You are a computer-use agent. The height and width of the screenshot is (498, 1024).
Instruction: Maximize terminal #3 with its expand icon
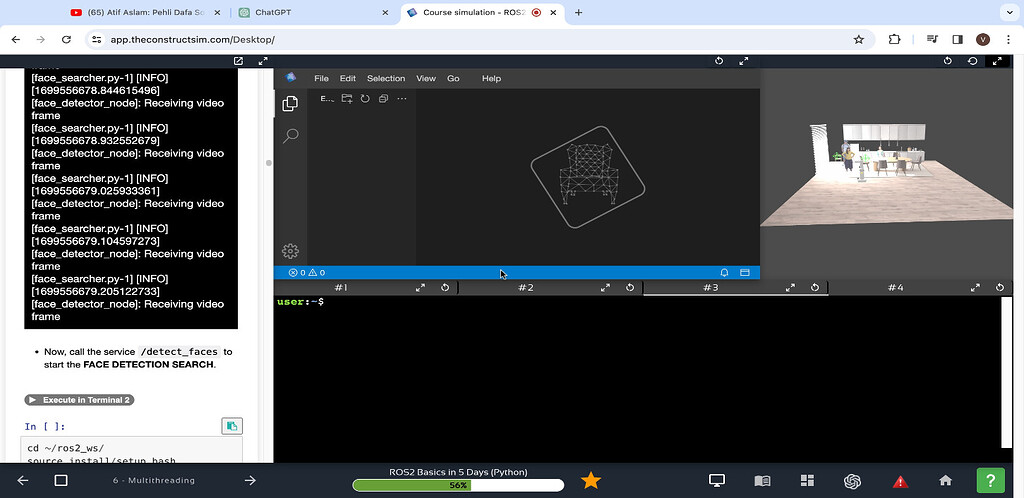tap(790, 288)
